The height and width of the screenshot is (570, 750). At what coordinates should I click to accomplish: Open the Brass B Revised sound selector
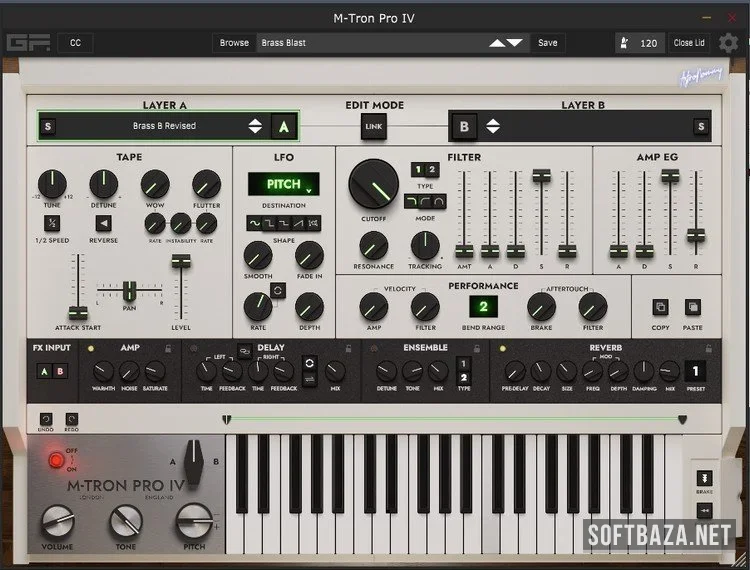tap(164, 126)
